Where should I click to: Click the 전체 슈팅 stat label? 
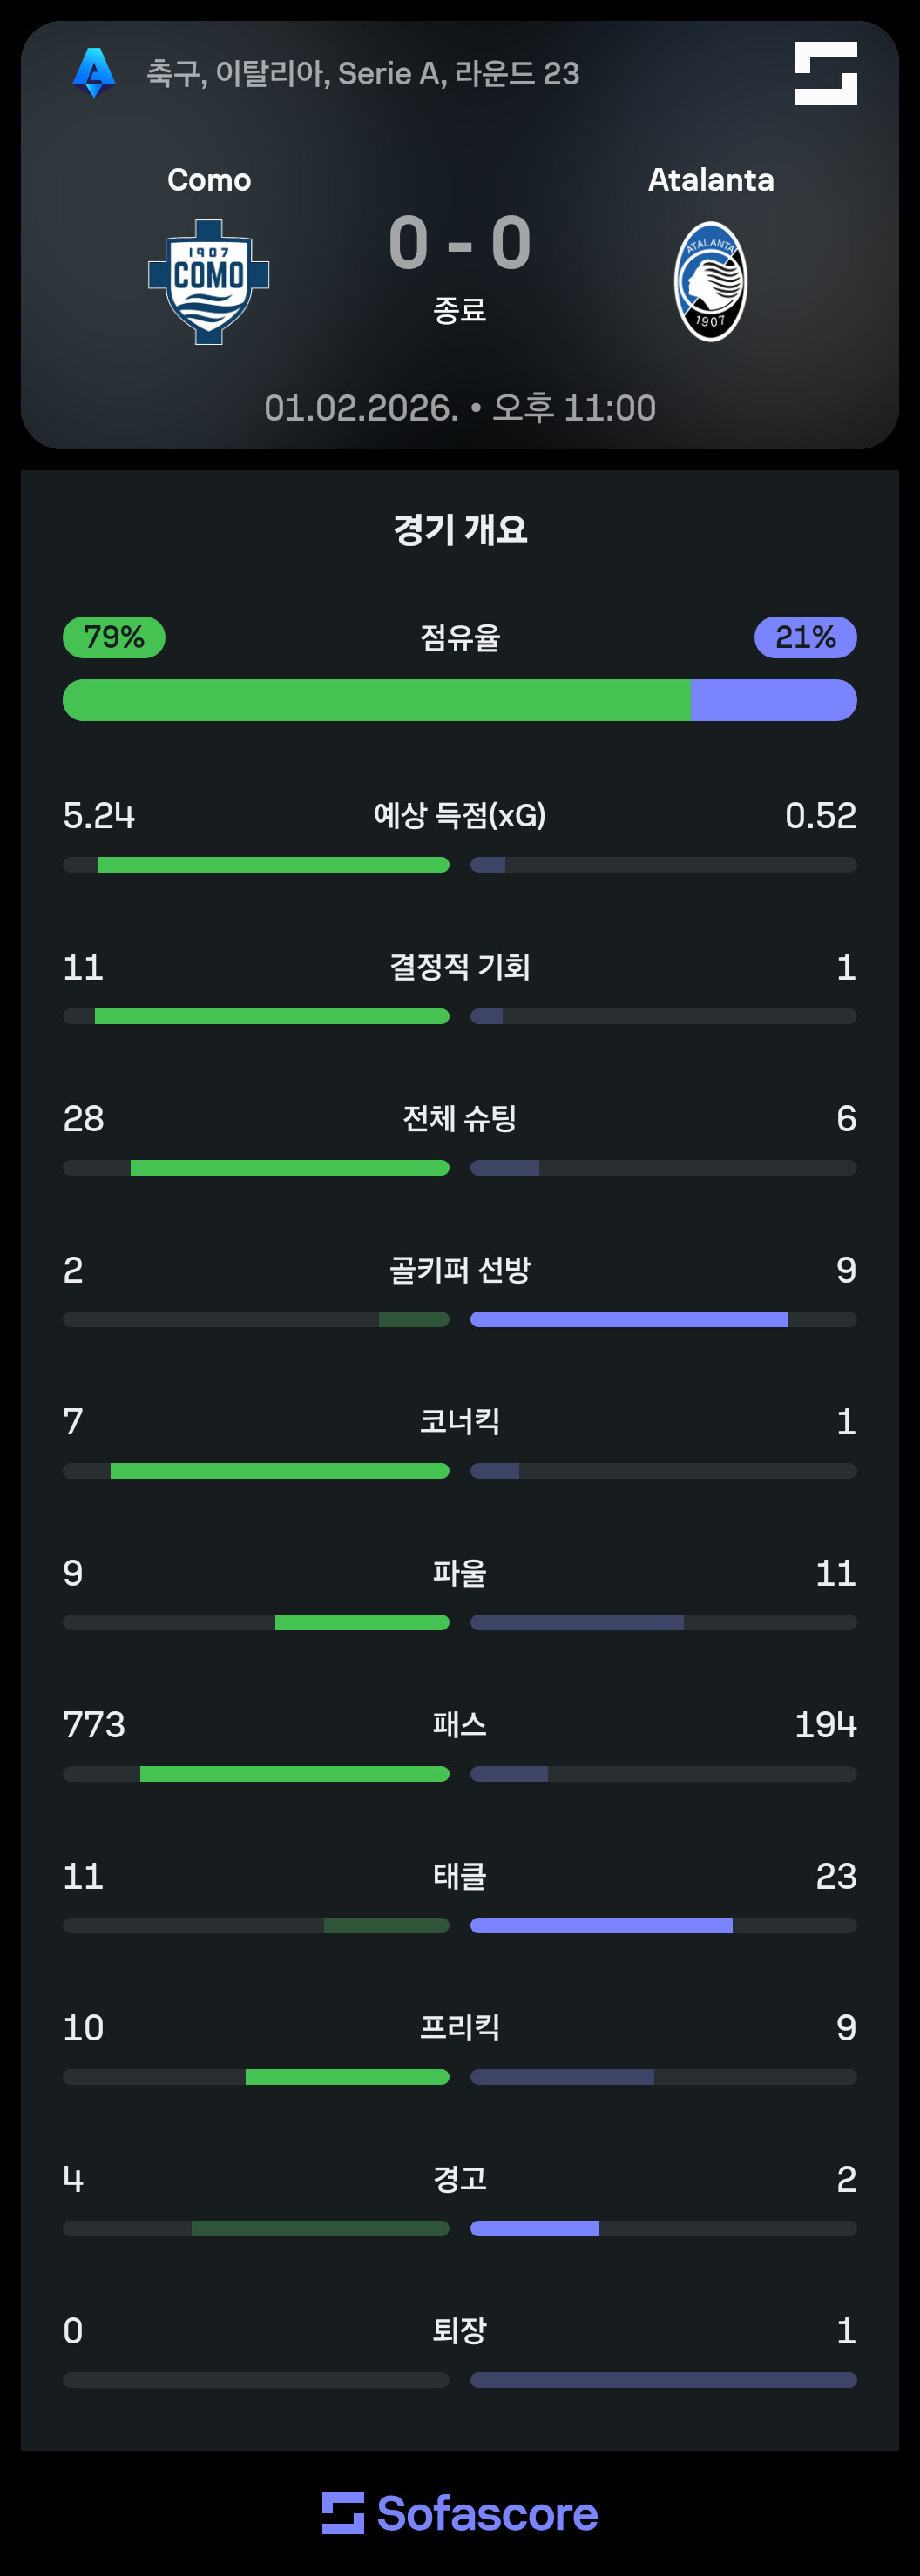coord(460,1118)
